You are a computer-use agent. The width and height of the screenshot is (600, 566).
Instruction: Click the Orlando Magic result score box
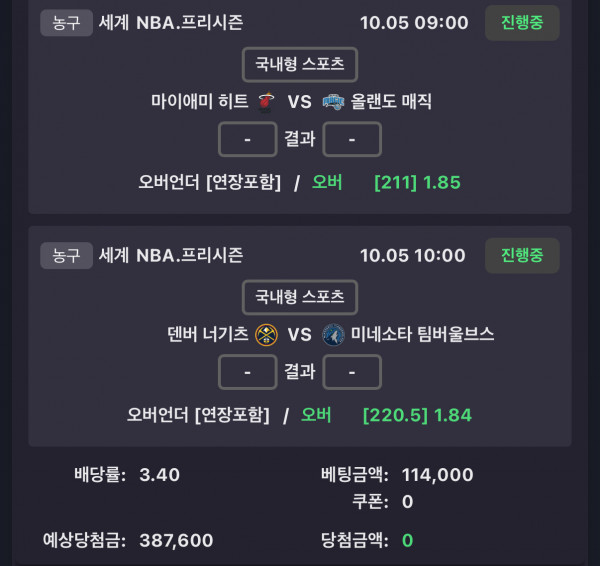352,139
